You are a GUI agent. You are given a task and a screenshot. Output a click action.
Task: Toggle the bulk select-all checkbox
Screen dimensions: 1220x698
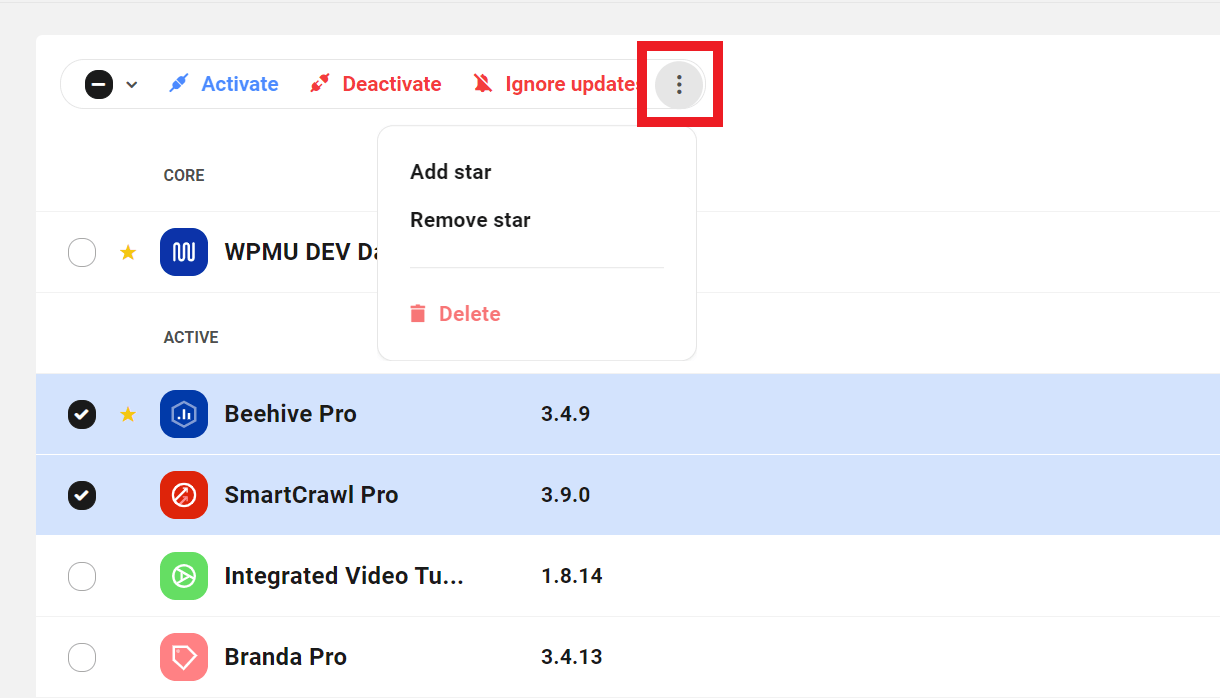(x=98, y=84)
